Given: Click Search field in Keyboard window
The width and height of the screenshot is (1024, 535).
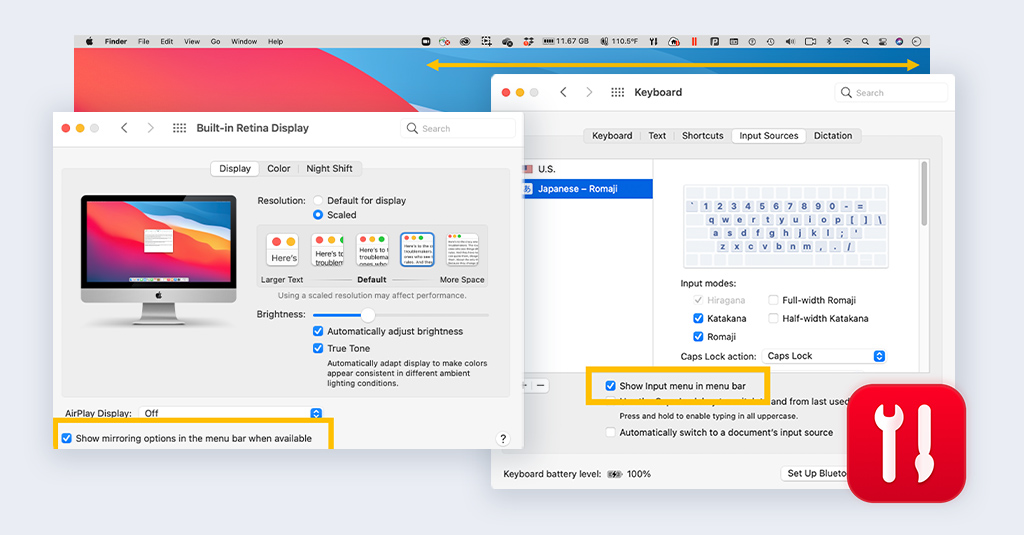Looking at the screenshot, I should click(x=891, y=93).
